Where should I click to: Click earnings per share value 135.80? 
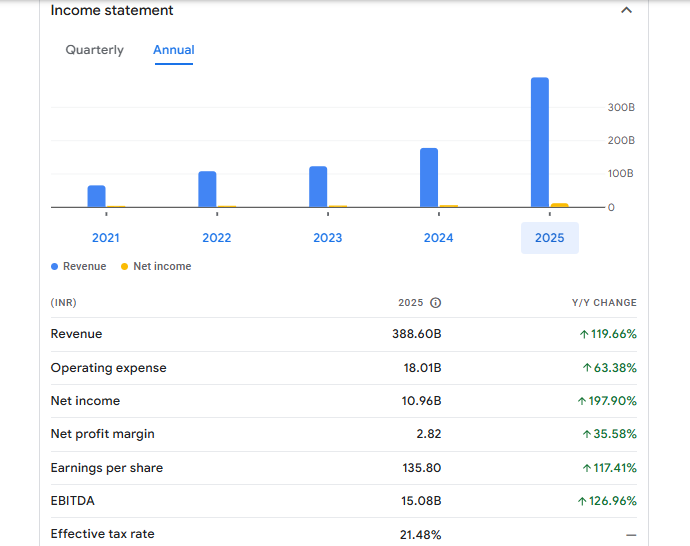point(422,468)
